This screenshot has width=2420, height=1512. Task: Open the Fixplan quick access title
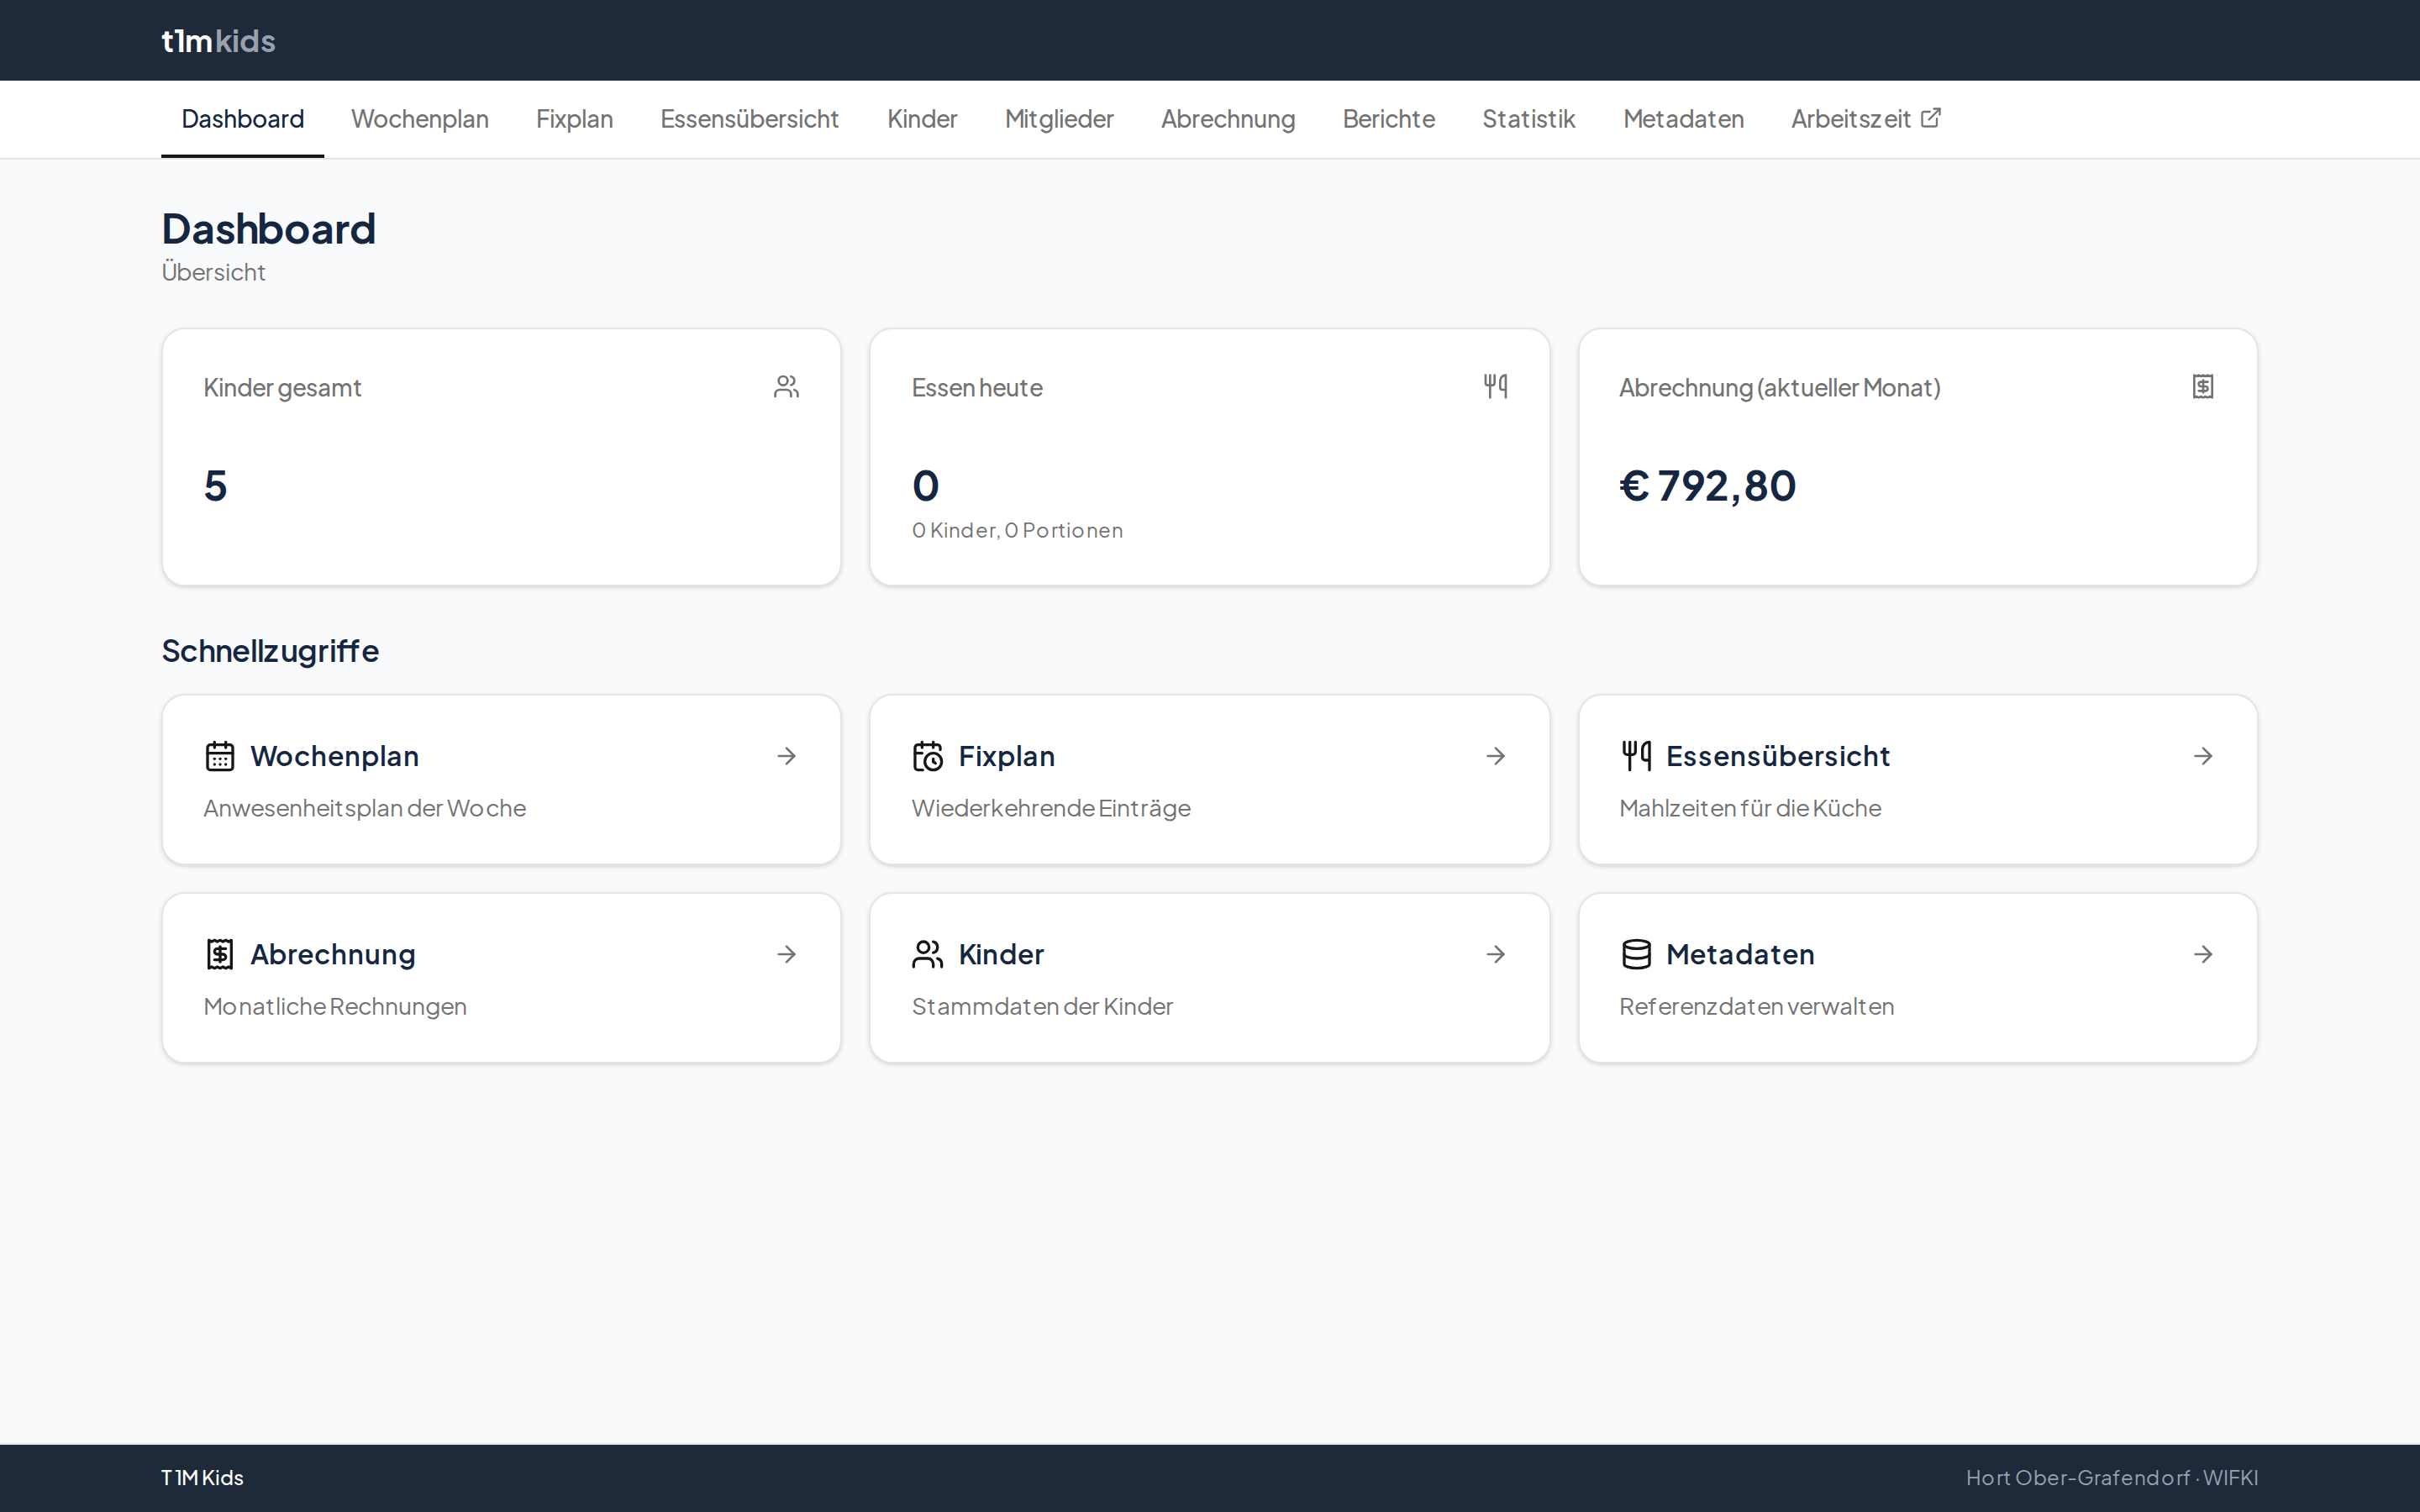point(1006,756)
